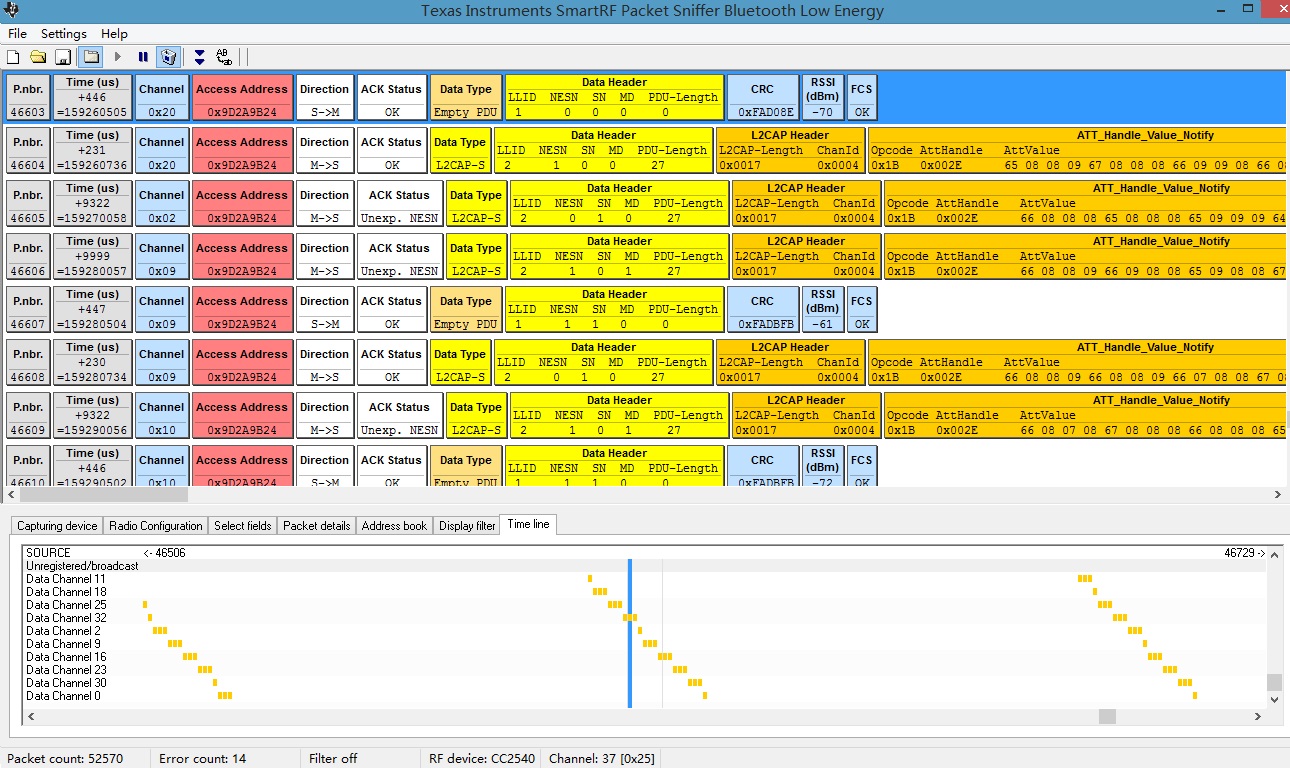Click Data Header of packet 46609
The image size is (1290, 768).
point(620,416)
